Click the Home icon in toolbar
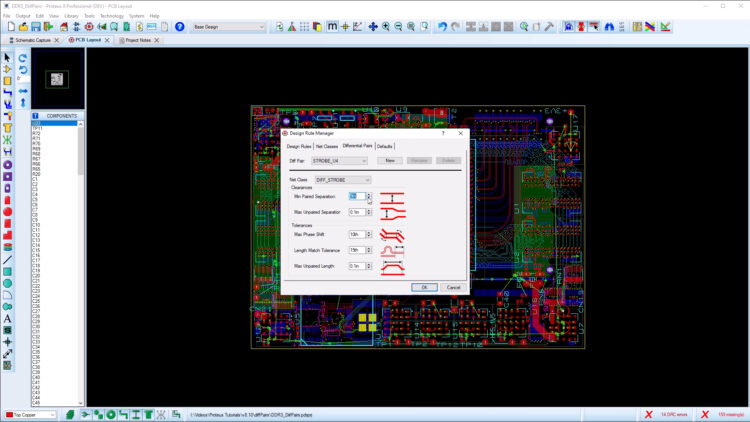Screen dimensions: 750x422 click(x=63, y=27)
